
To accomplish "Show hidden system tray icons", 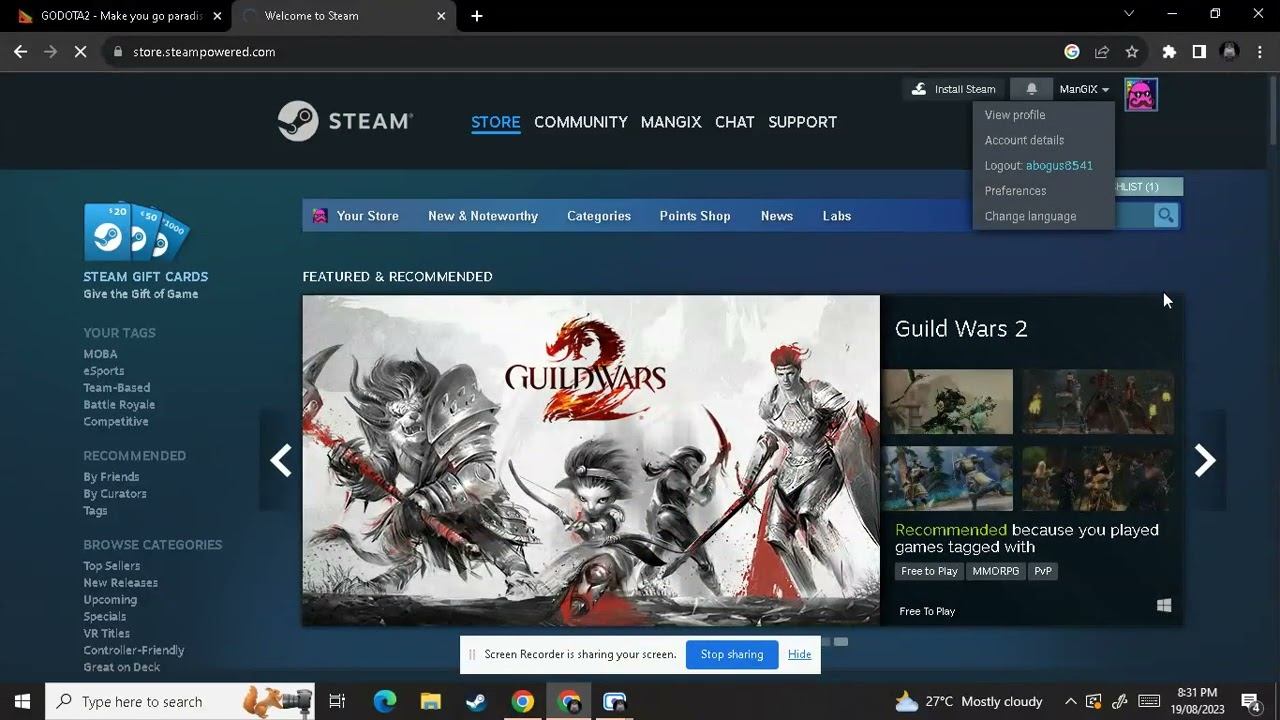I will tap(1070, 701).
